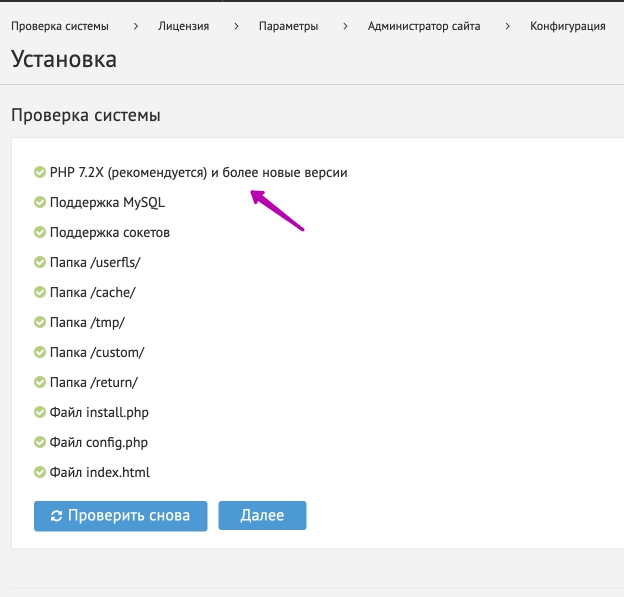Click the green check icon beside PHP 7.2X

click(x=40, y=173)
